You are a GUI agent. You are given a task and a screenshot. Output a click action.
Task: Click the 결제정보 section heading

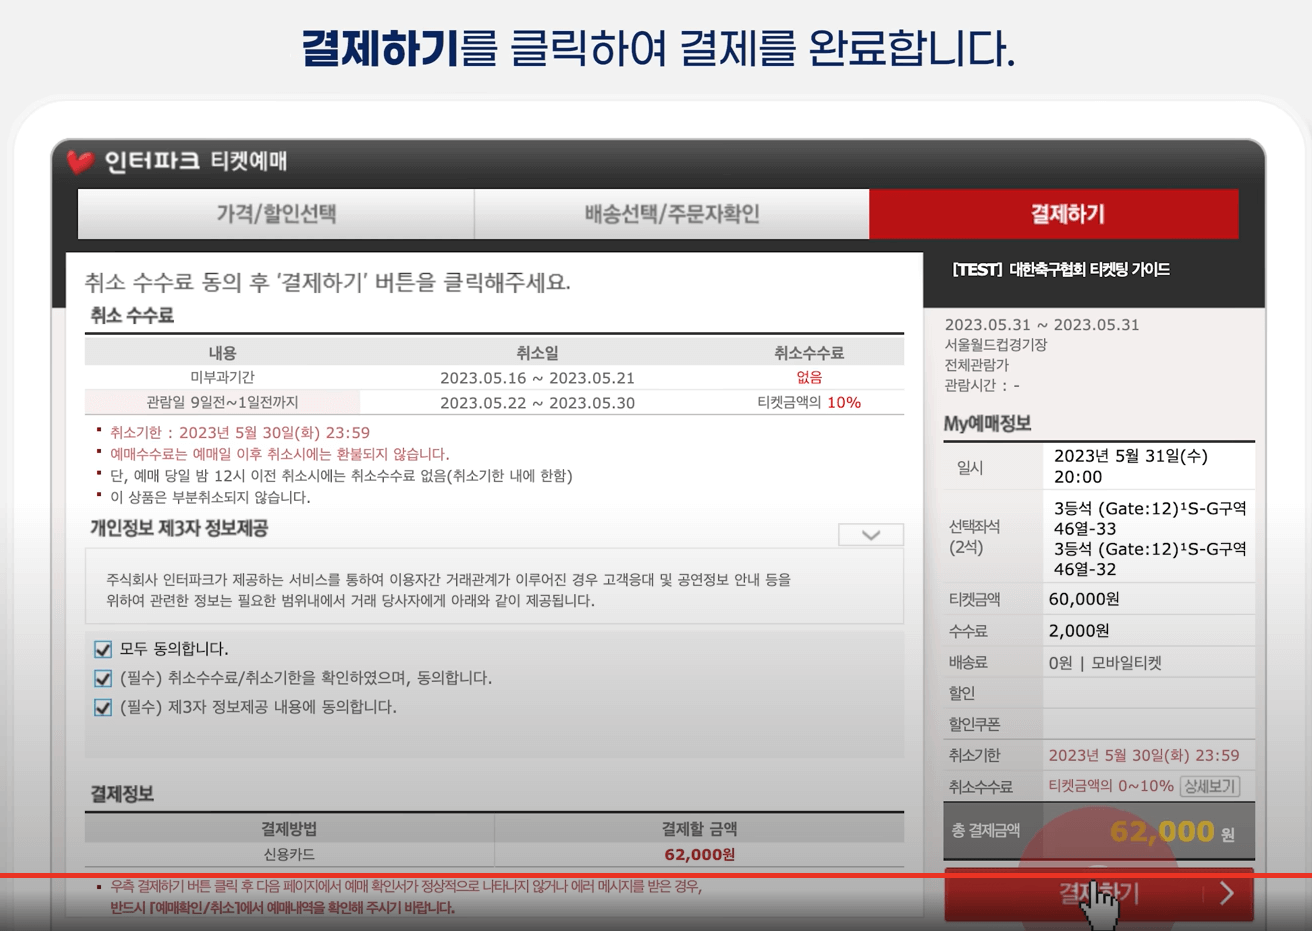coord(122,794)
